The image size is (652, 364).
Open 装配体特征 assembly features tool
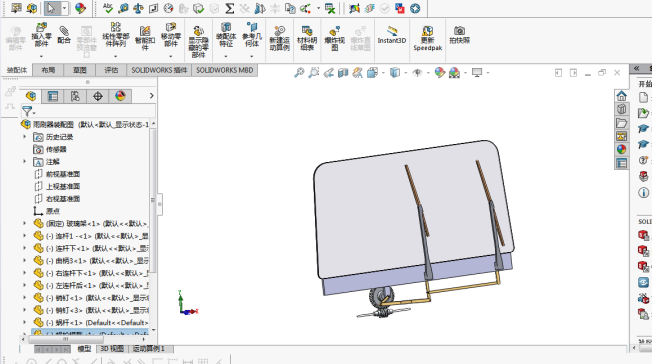coord(226,36)
